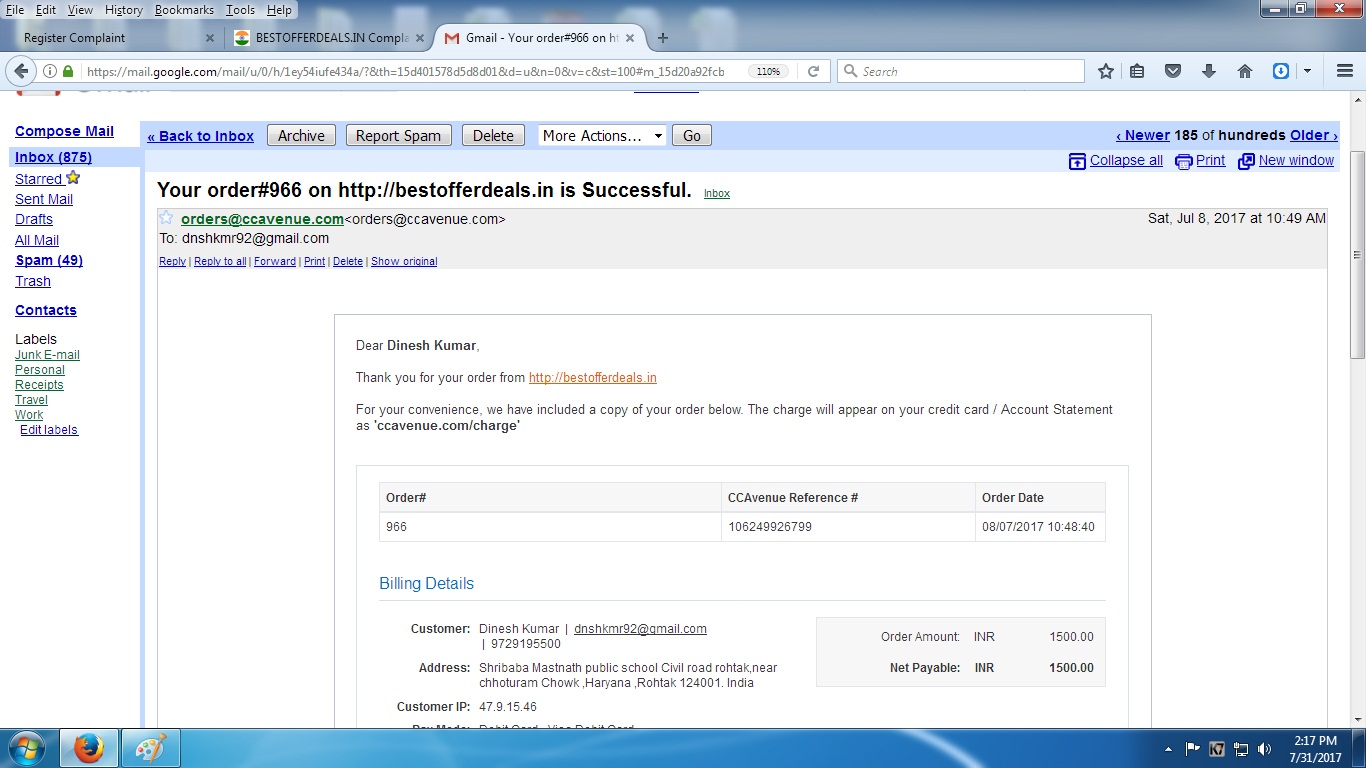Bookmark this page with the star icon
Screen dimensions: 1366x768
[1106, 71]
